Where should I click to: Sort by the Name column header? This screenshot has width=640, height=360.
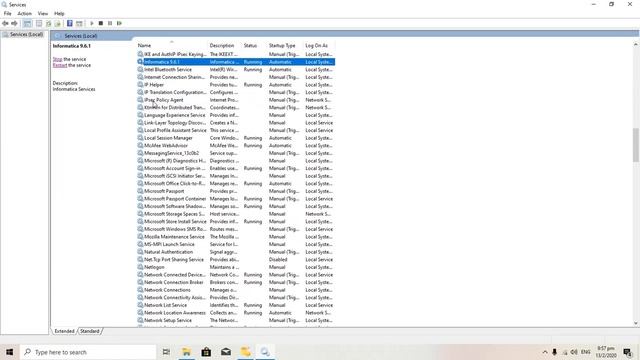pyautogui.click(x=171, y=45)
